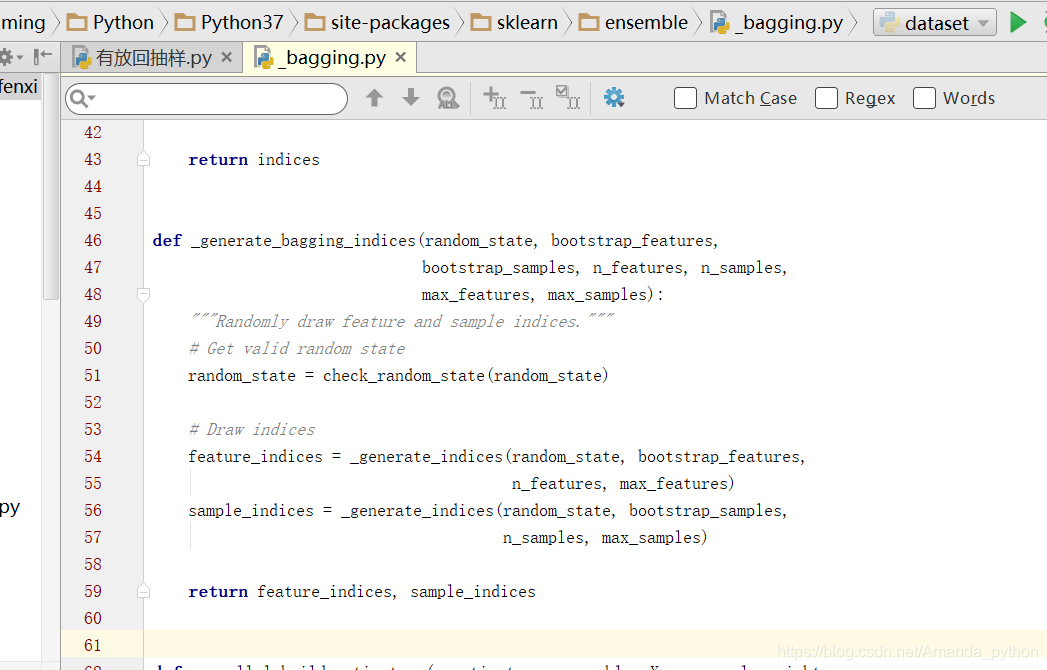
Task: Open the dataset run configuration dropdown
Action: [934, 23]
